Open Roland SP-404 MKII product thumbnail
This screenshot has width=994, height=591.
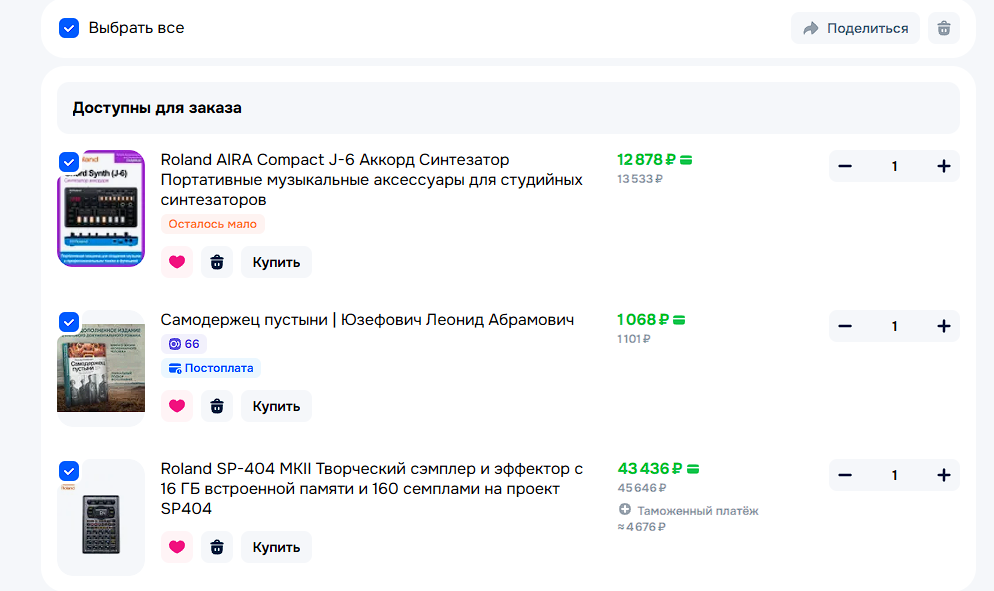coord(101,520)
